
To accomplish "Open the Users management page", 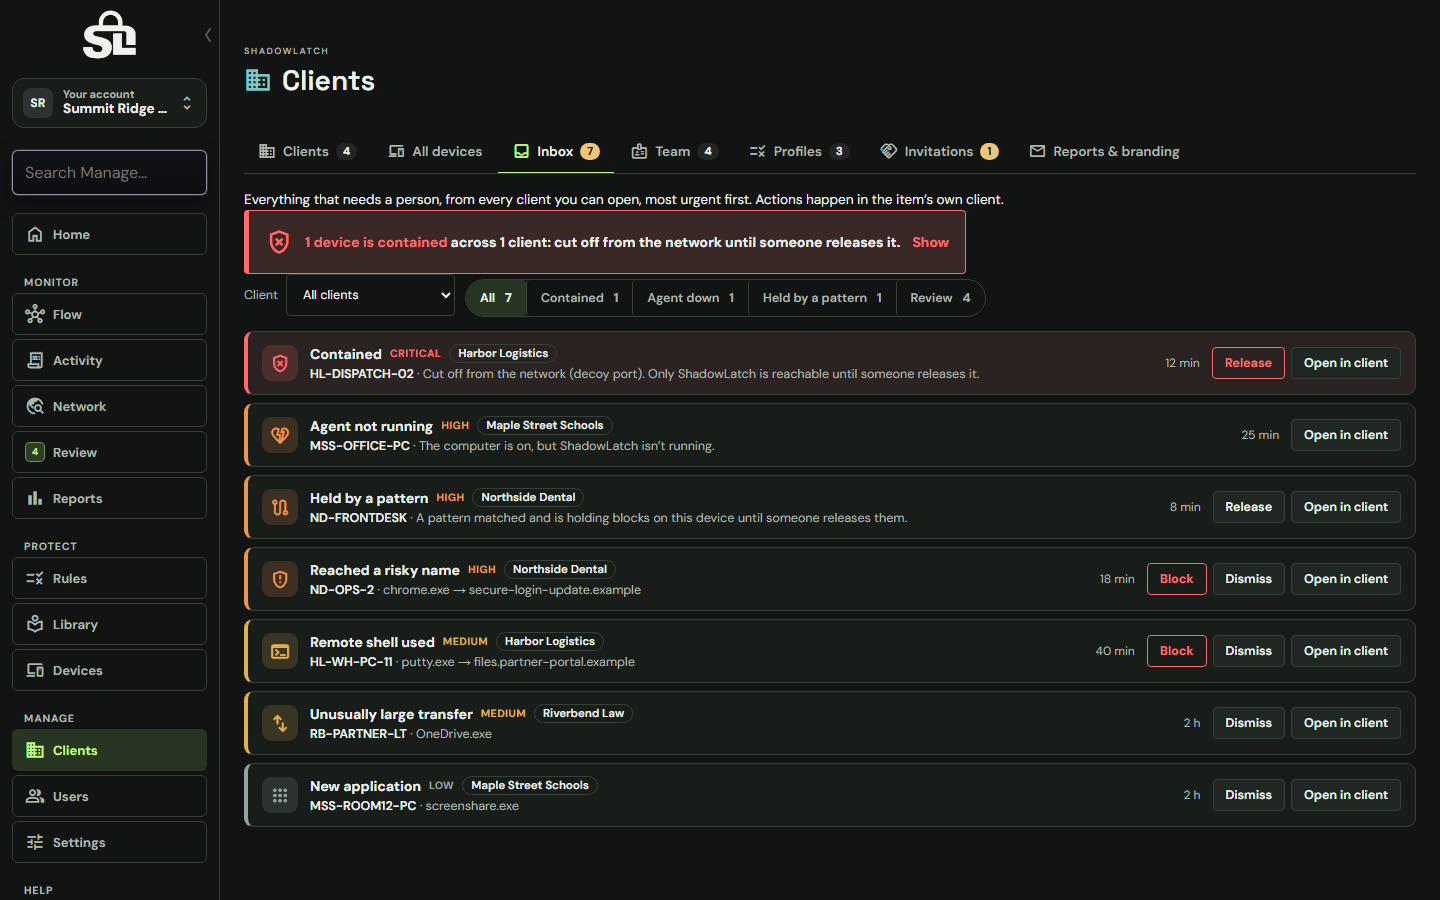I will (x=109, y=796).
